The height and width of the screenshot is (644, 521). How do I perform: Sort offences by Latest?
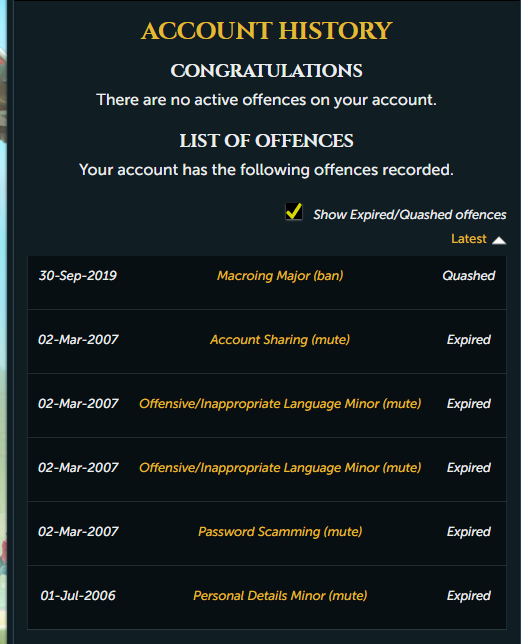tap(468, 239)
